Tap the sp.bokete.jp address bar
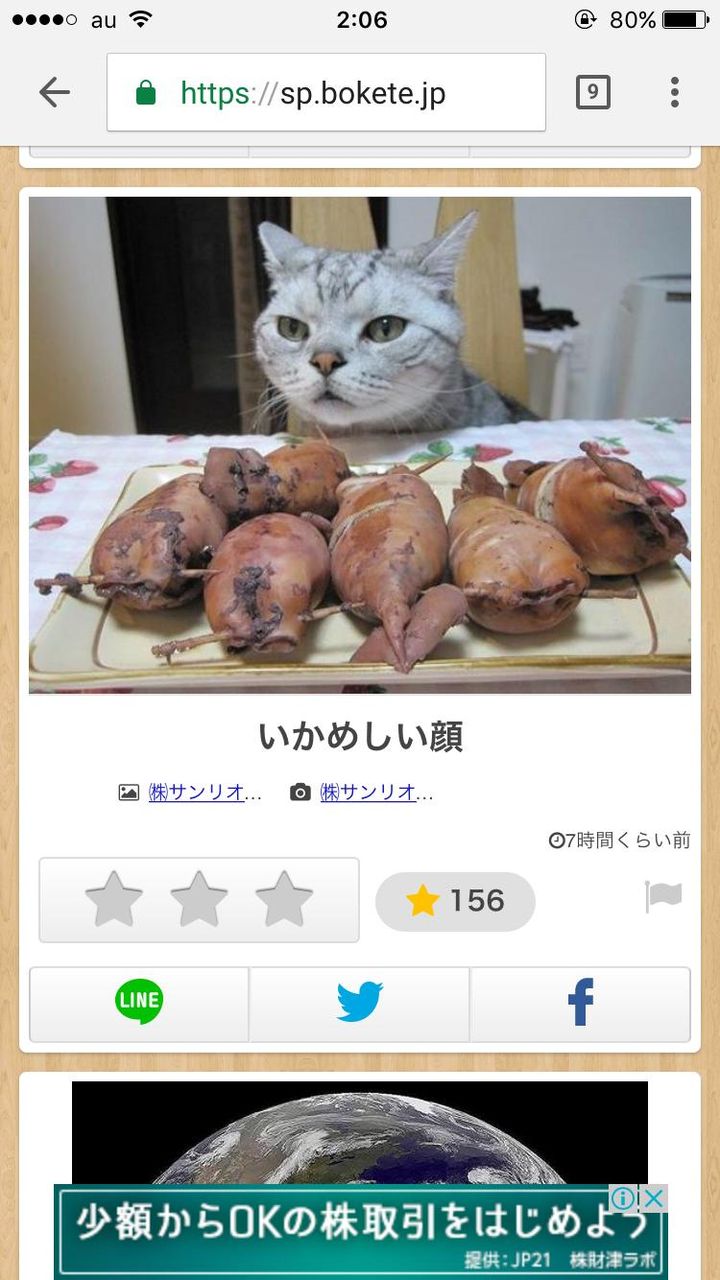The image size is (720, 1280). coord(326,93)
